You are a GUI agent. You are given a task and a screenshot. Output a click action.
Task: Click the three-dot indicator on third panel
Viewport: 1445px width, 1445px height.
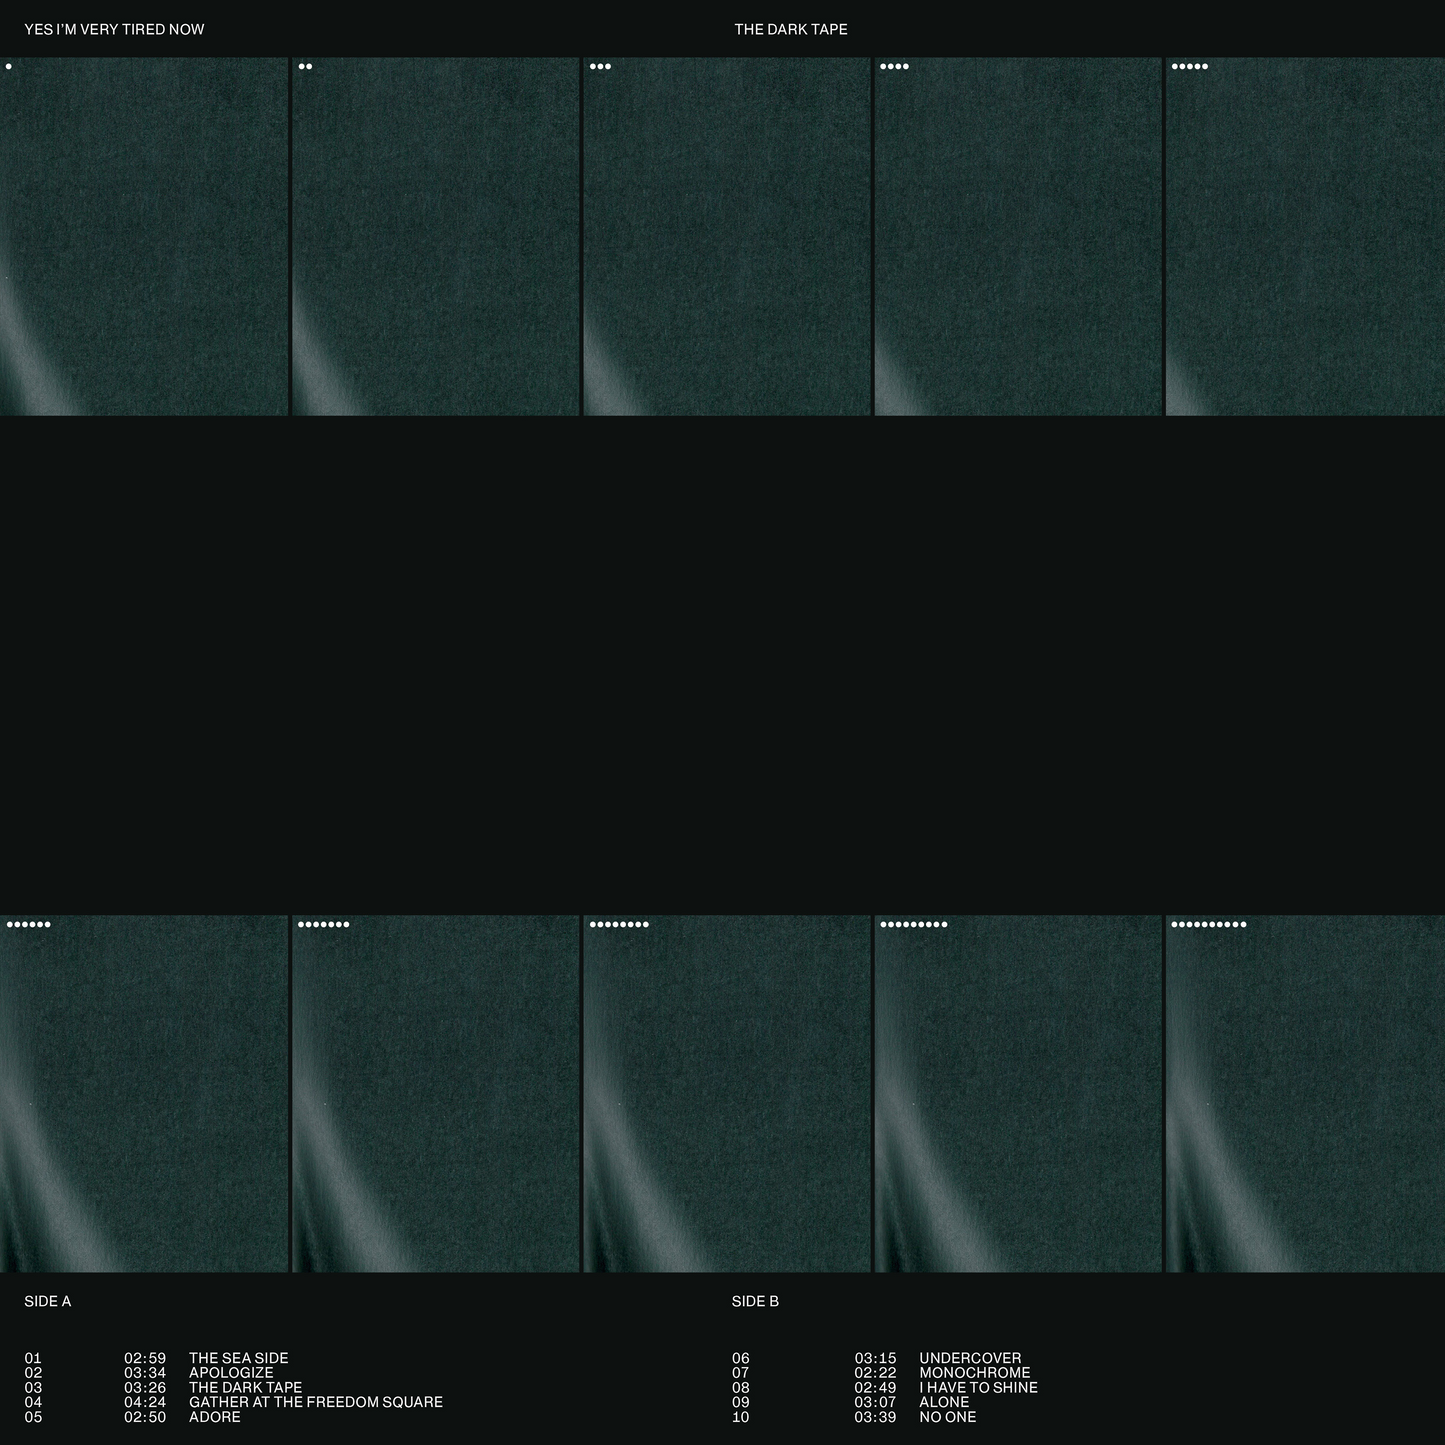(x=600, y=67)
